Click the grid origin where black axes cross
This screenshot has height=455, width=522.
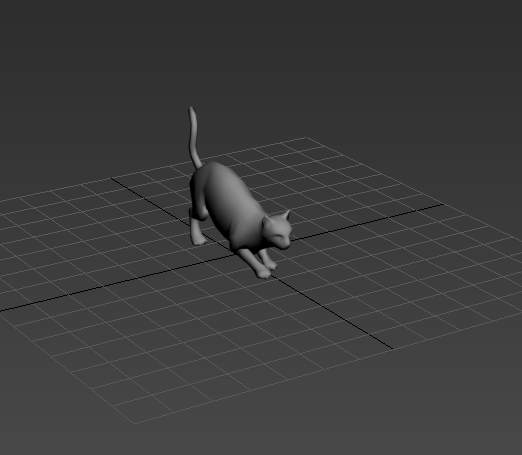234,255
